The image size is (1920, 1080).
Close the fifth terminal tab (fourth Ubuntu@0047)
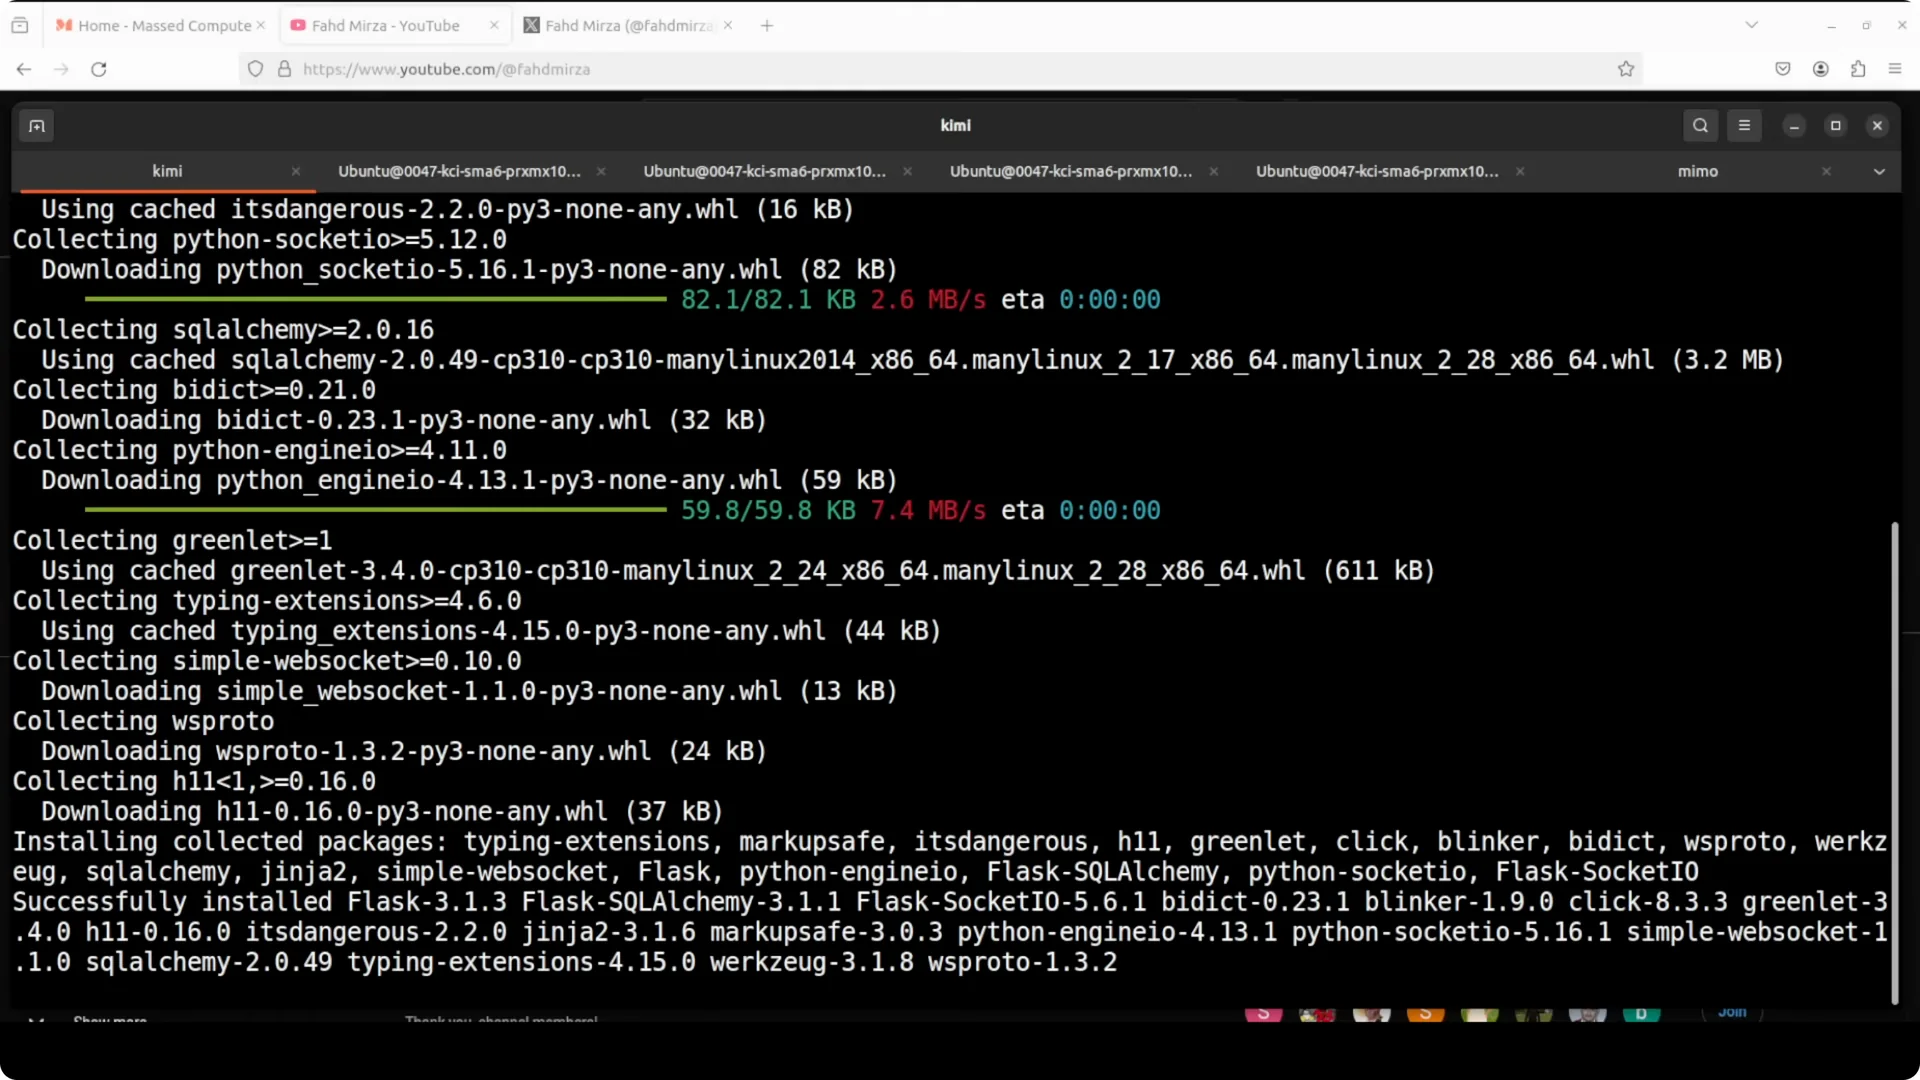coord(1520,172)
